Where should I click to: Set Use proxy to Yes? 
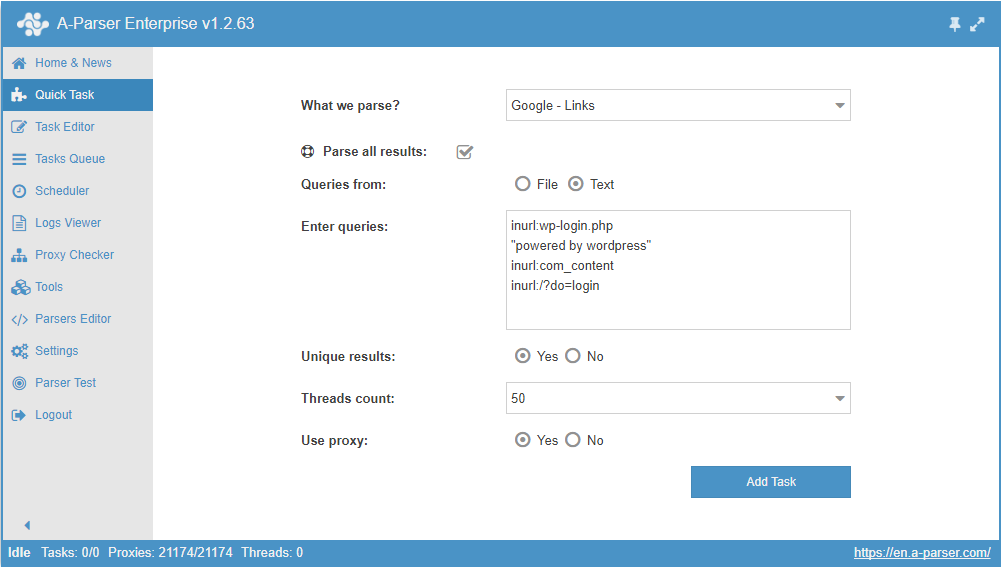coord(522,440)
